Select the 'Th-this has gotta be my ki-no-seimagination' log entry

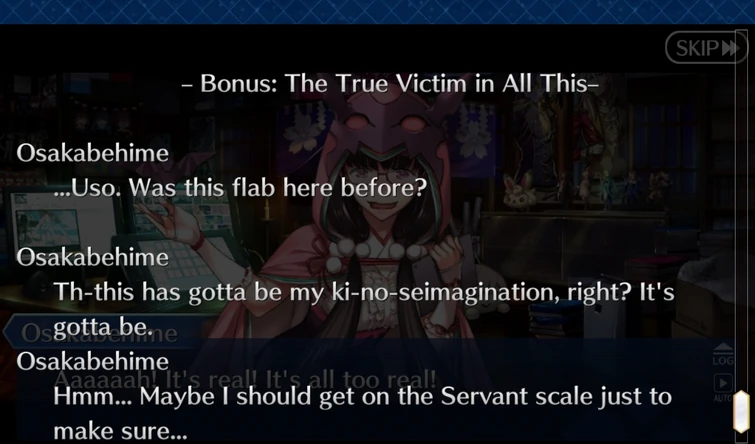click(x=364, y=309)
